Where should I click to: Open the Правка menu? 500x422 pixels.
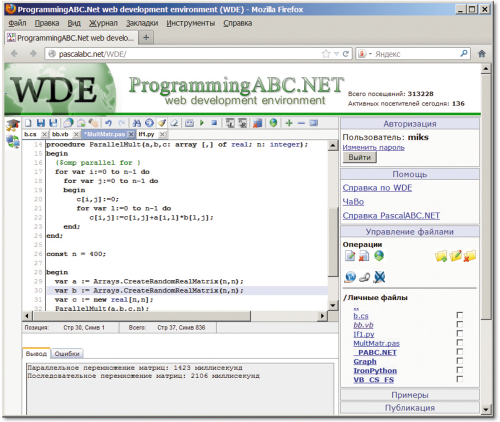[x=47, y=23]
